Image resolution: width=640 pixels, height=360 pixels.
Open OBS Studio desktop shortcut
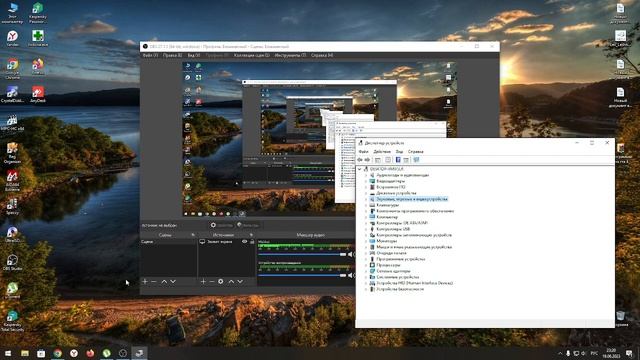tap(12, 262)
